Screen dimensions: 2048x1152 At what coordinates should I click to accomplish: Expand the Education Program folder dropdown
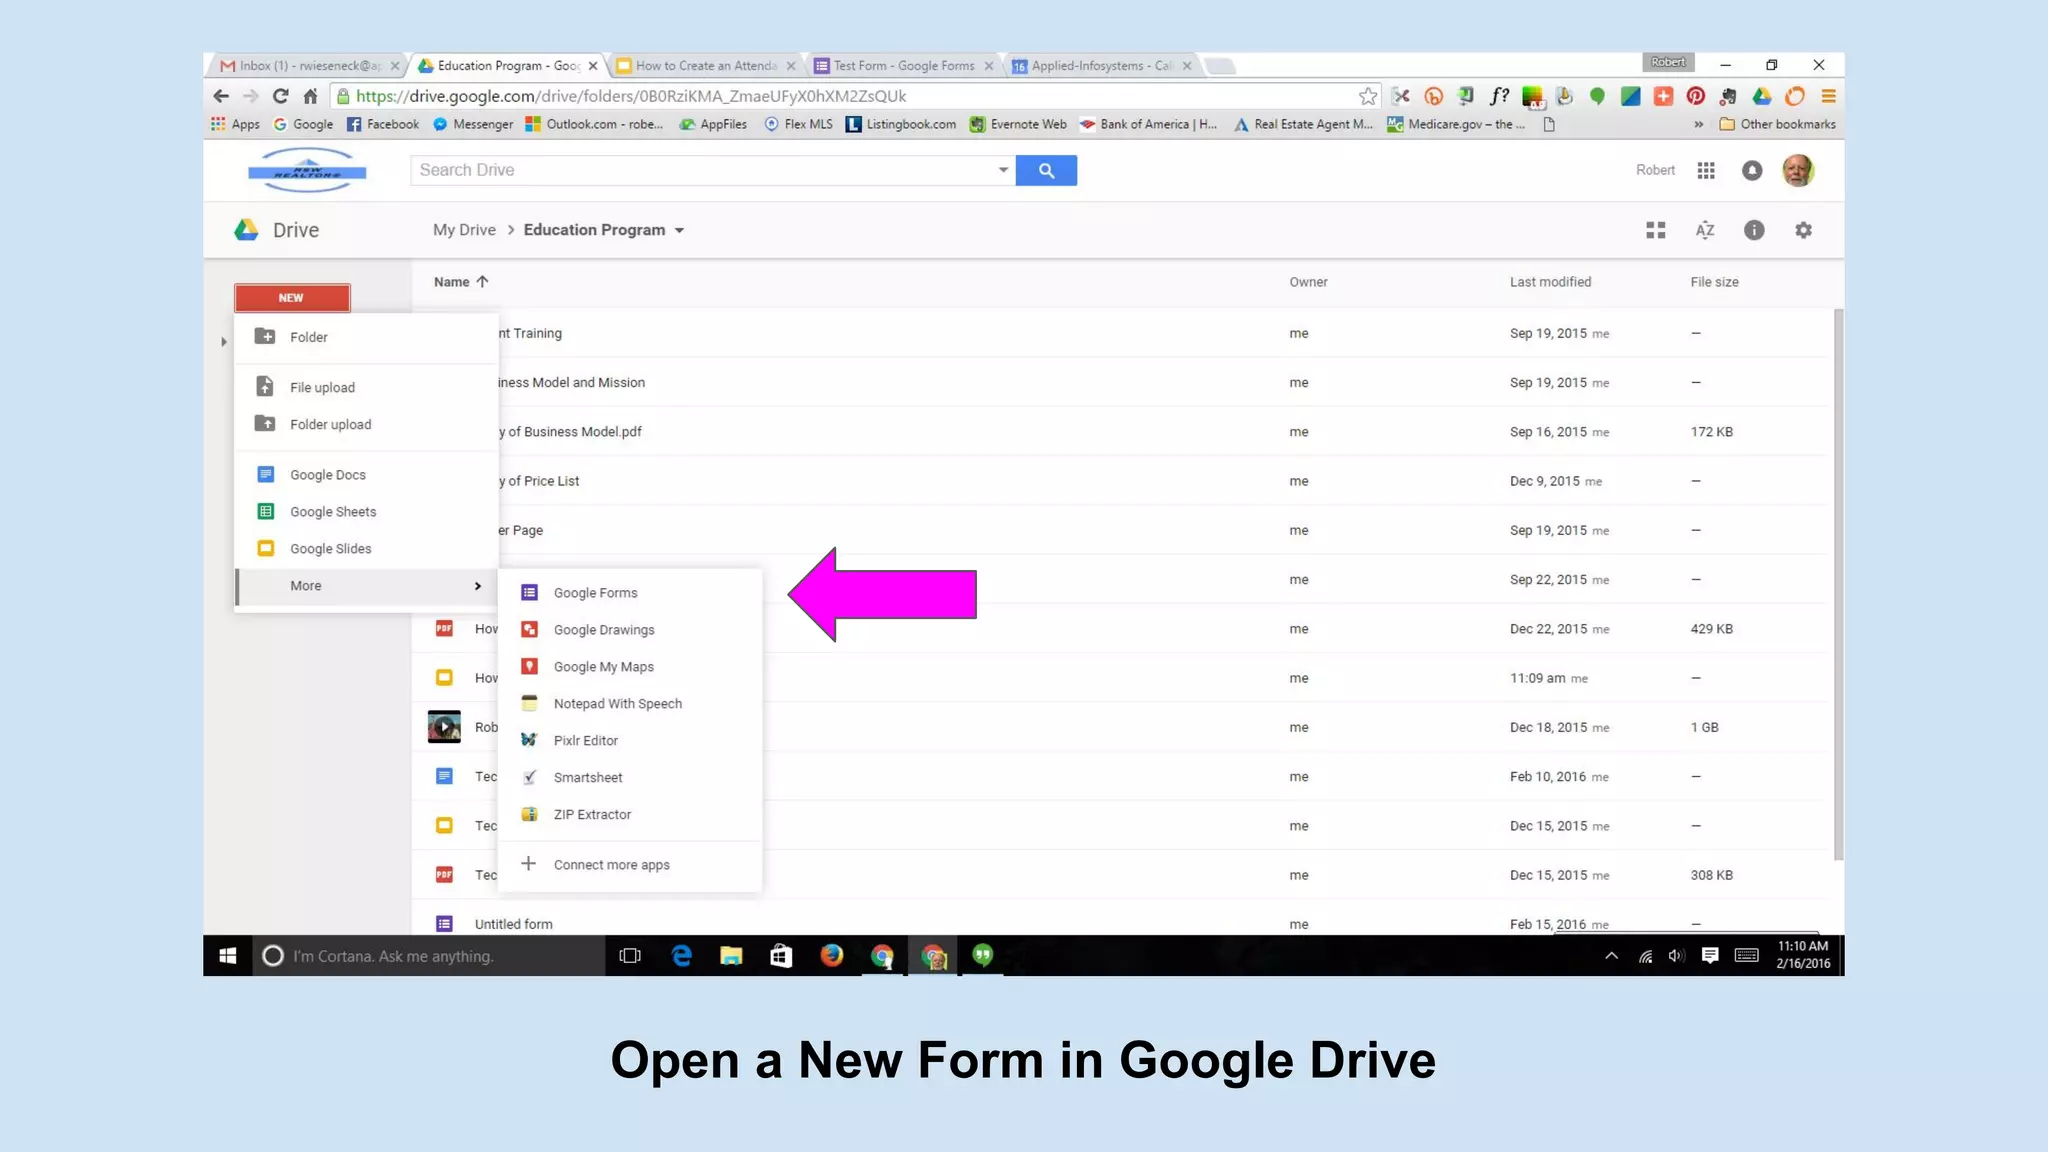pos(680,231)
